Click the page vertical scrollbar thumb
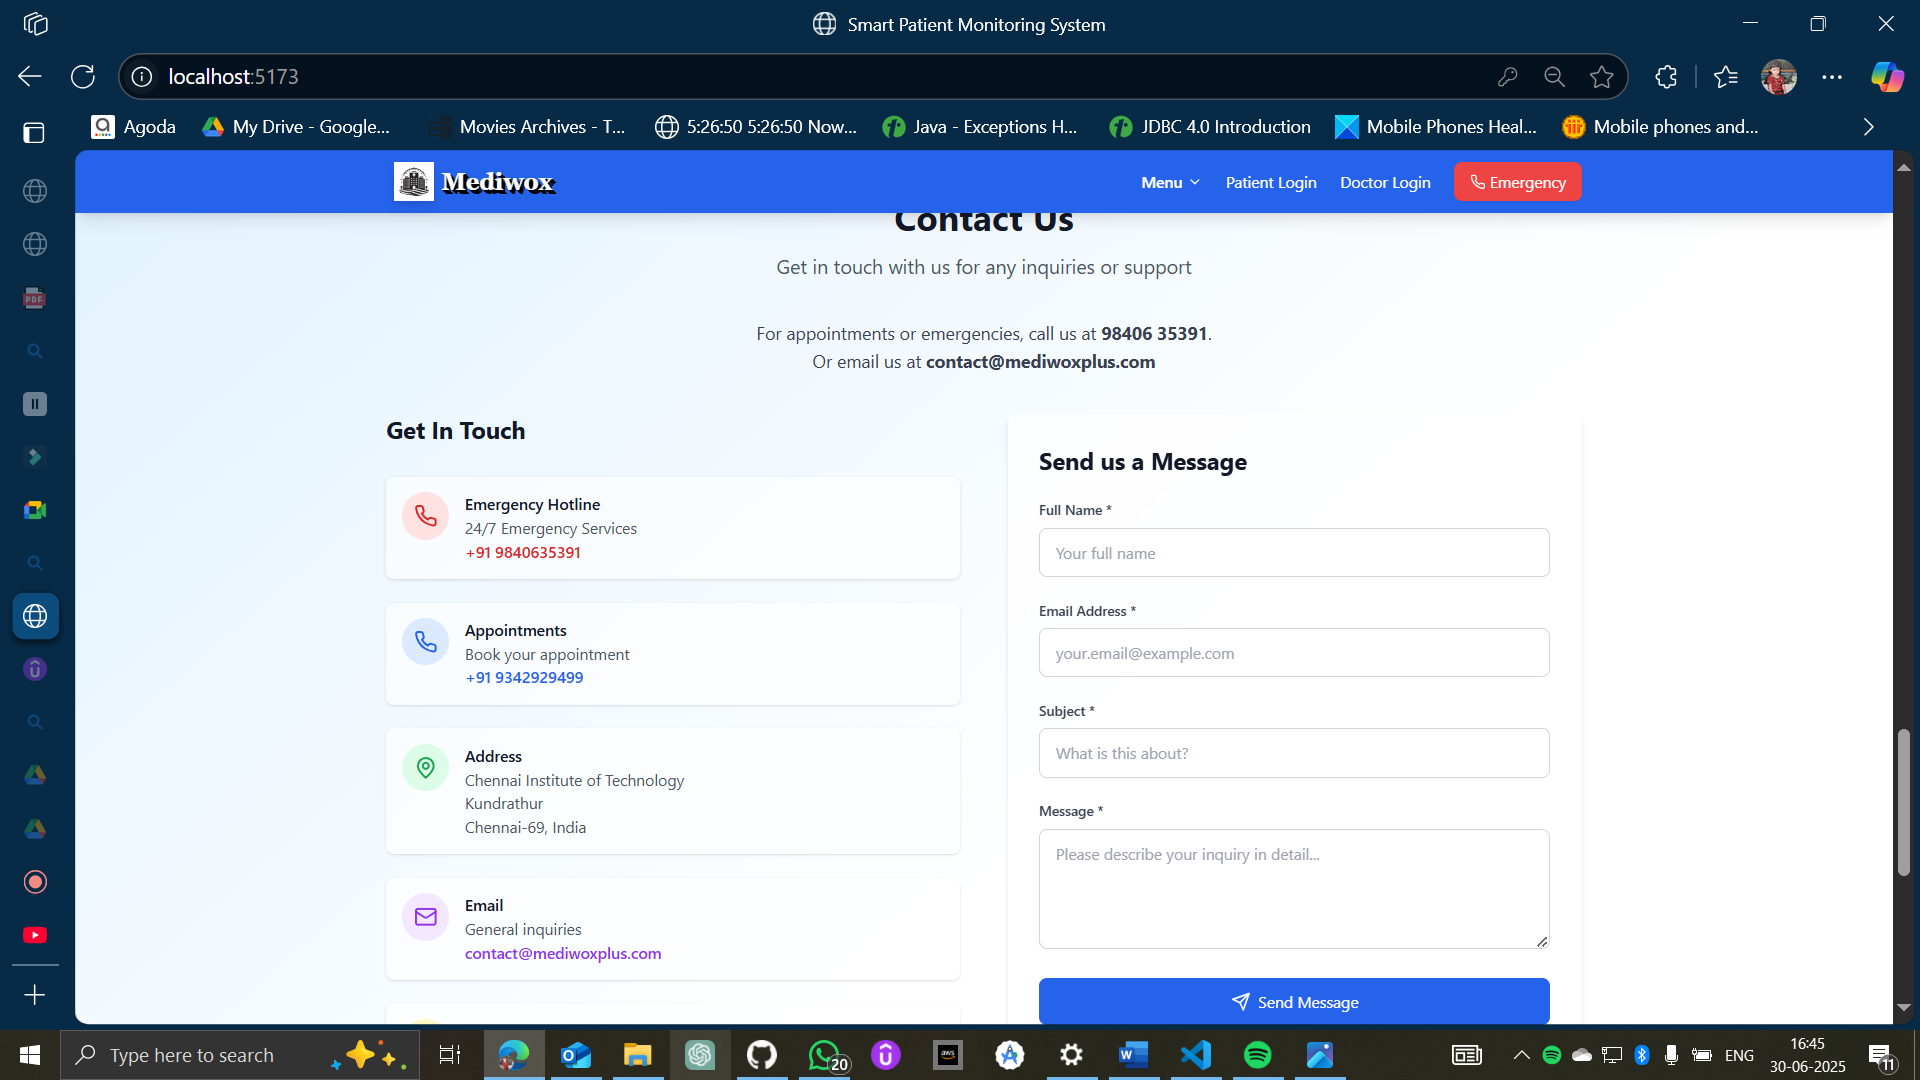 1903,802
